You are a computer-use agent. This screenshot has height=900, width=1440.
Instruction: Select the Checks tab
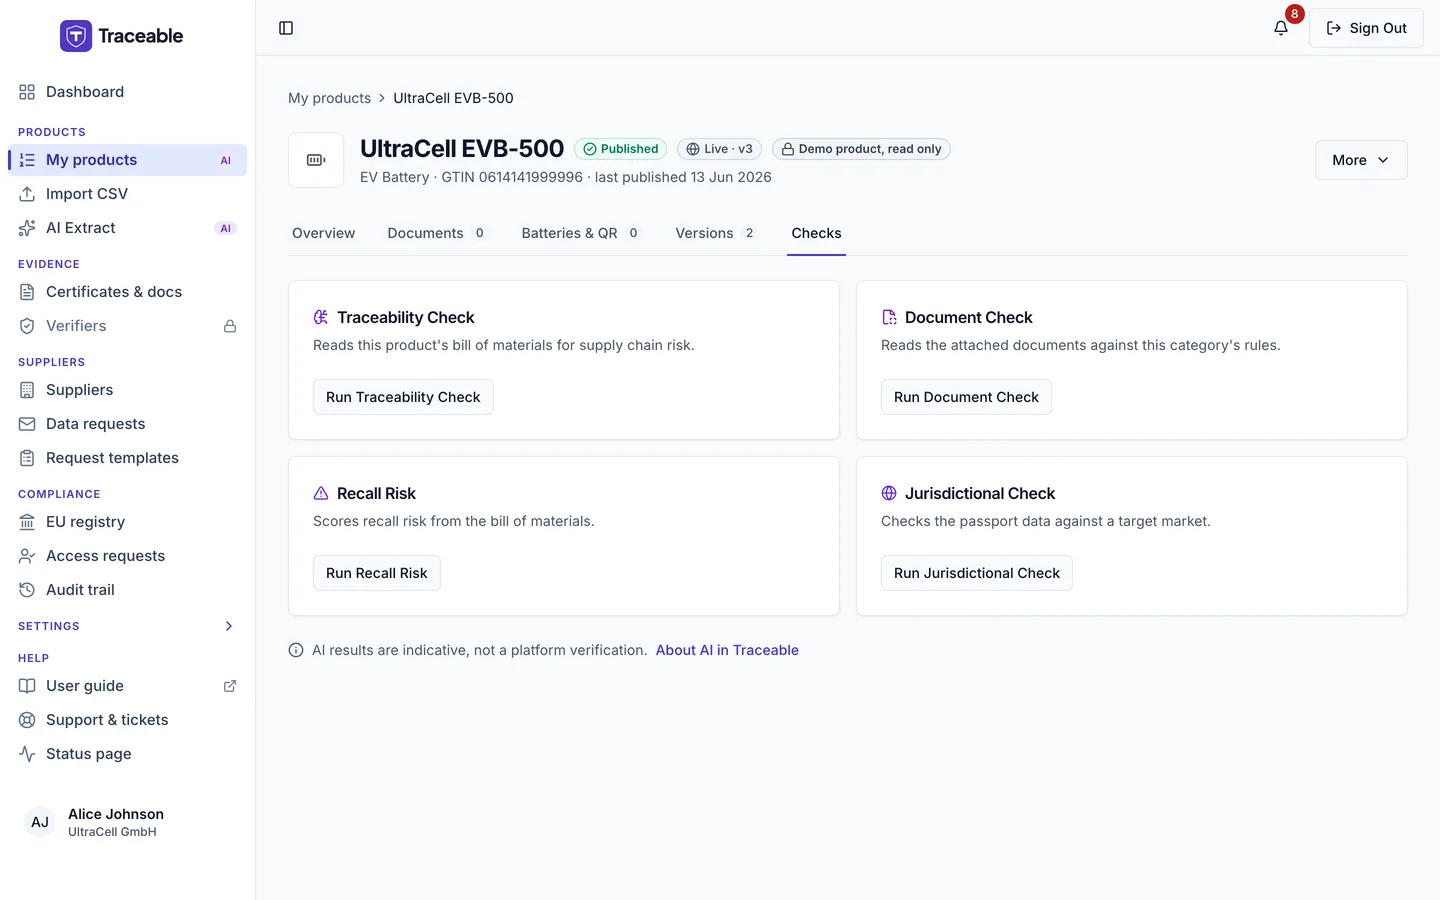click(816, 233)
